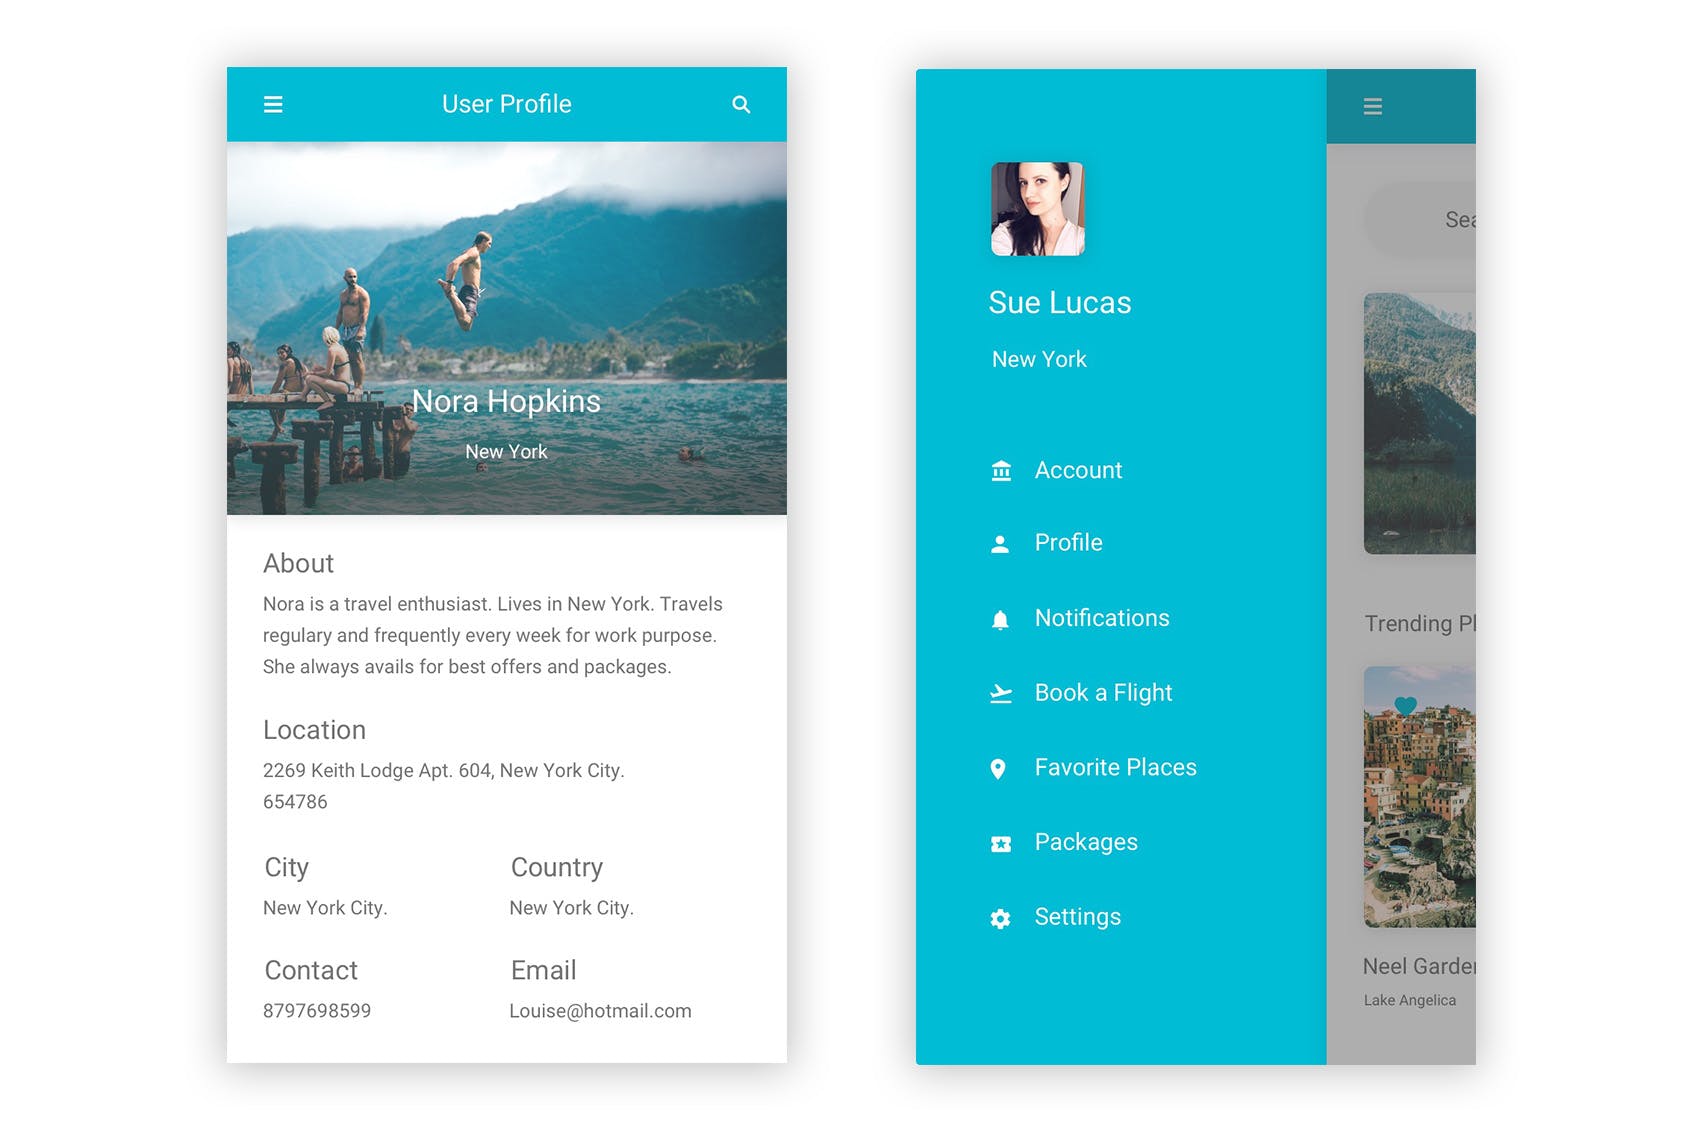
Task: Click the Packages ticket icon
Action: 999,842
